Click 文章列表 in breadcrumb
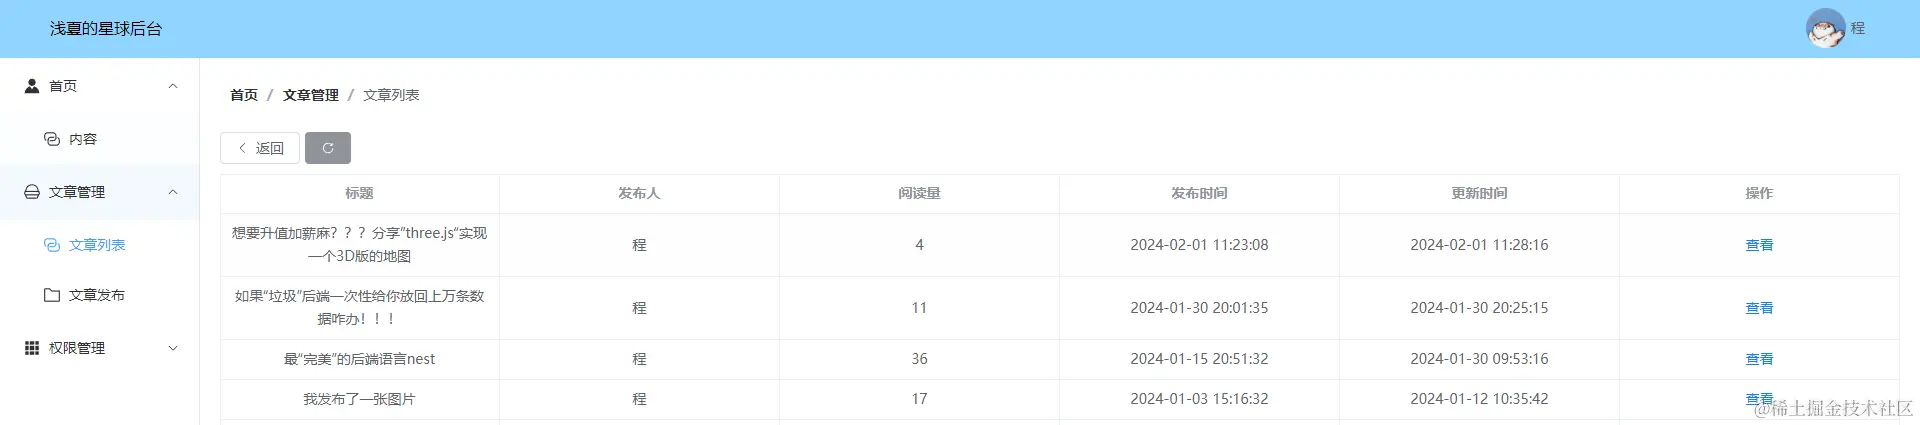The height and width of the screenshot is (425, 1920). pyautogui.click(x=391, y=95)
